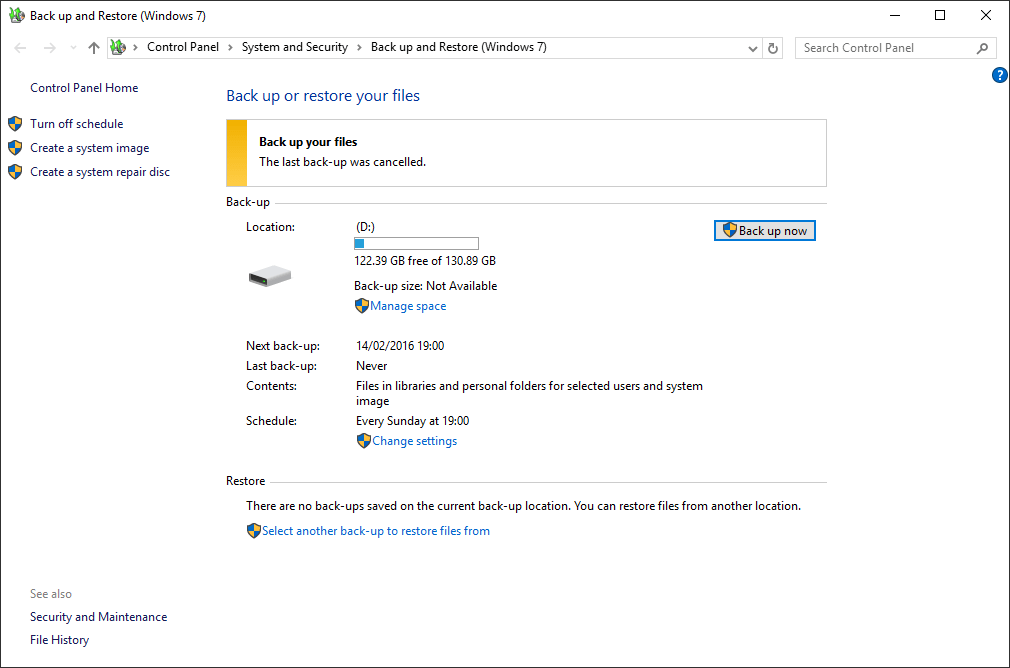Navigate back with the back arrow

(x=20, y=48)
